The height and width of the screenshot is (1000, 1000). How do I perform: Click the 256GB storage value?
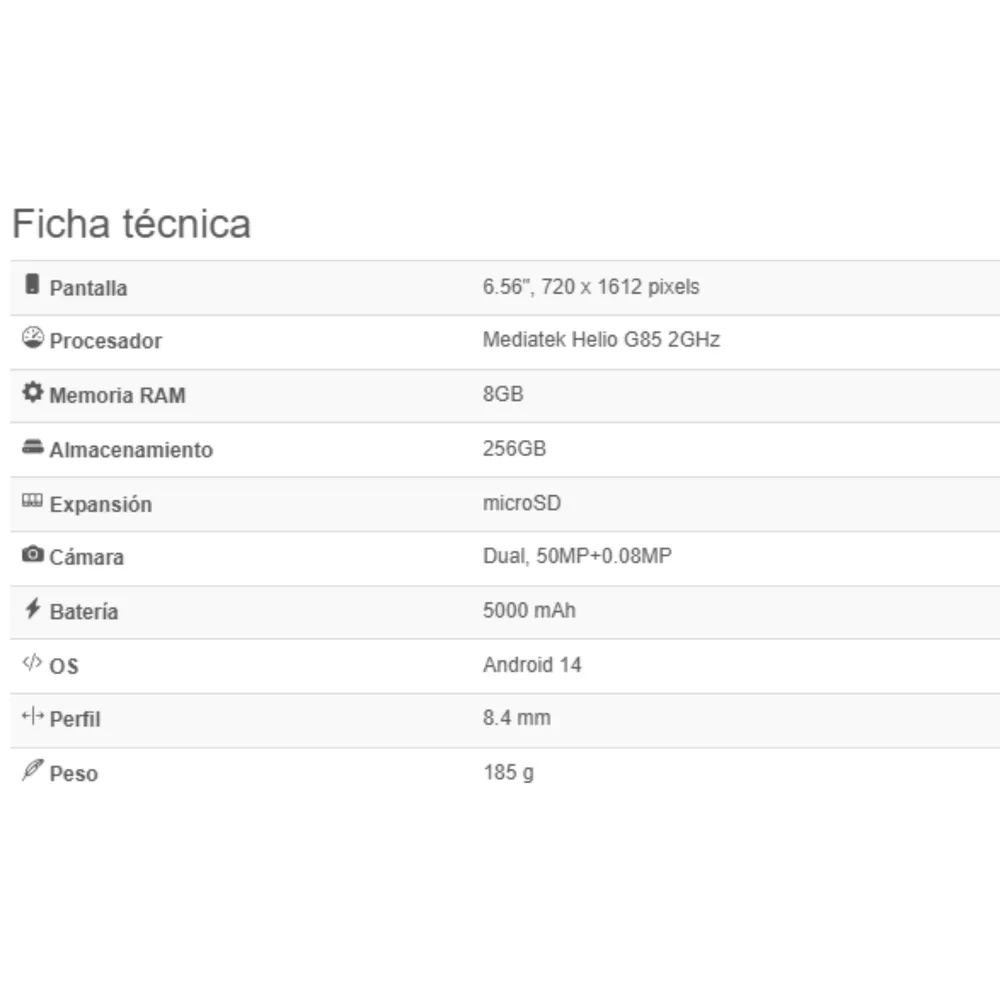click(x=514, y=448)
